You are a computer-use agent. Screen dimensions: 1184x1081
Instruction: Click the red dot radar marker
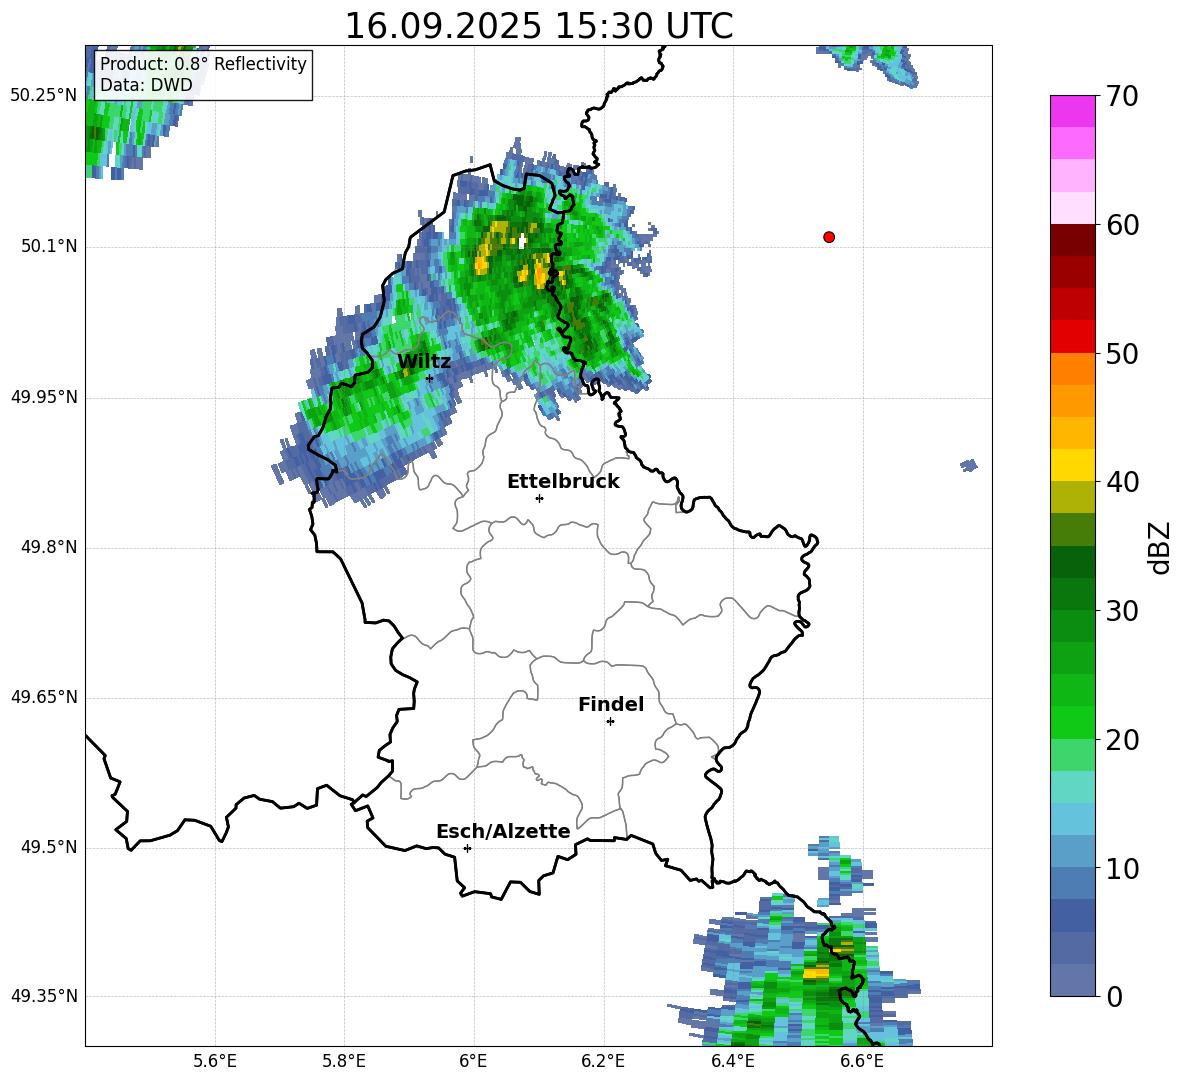tap(828, 237)
